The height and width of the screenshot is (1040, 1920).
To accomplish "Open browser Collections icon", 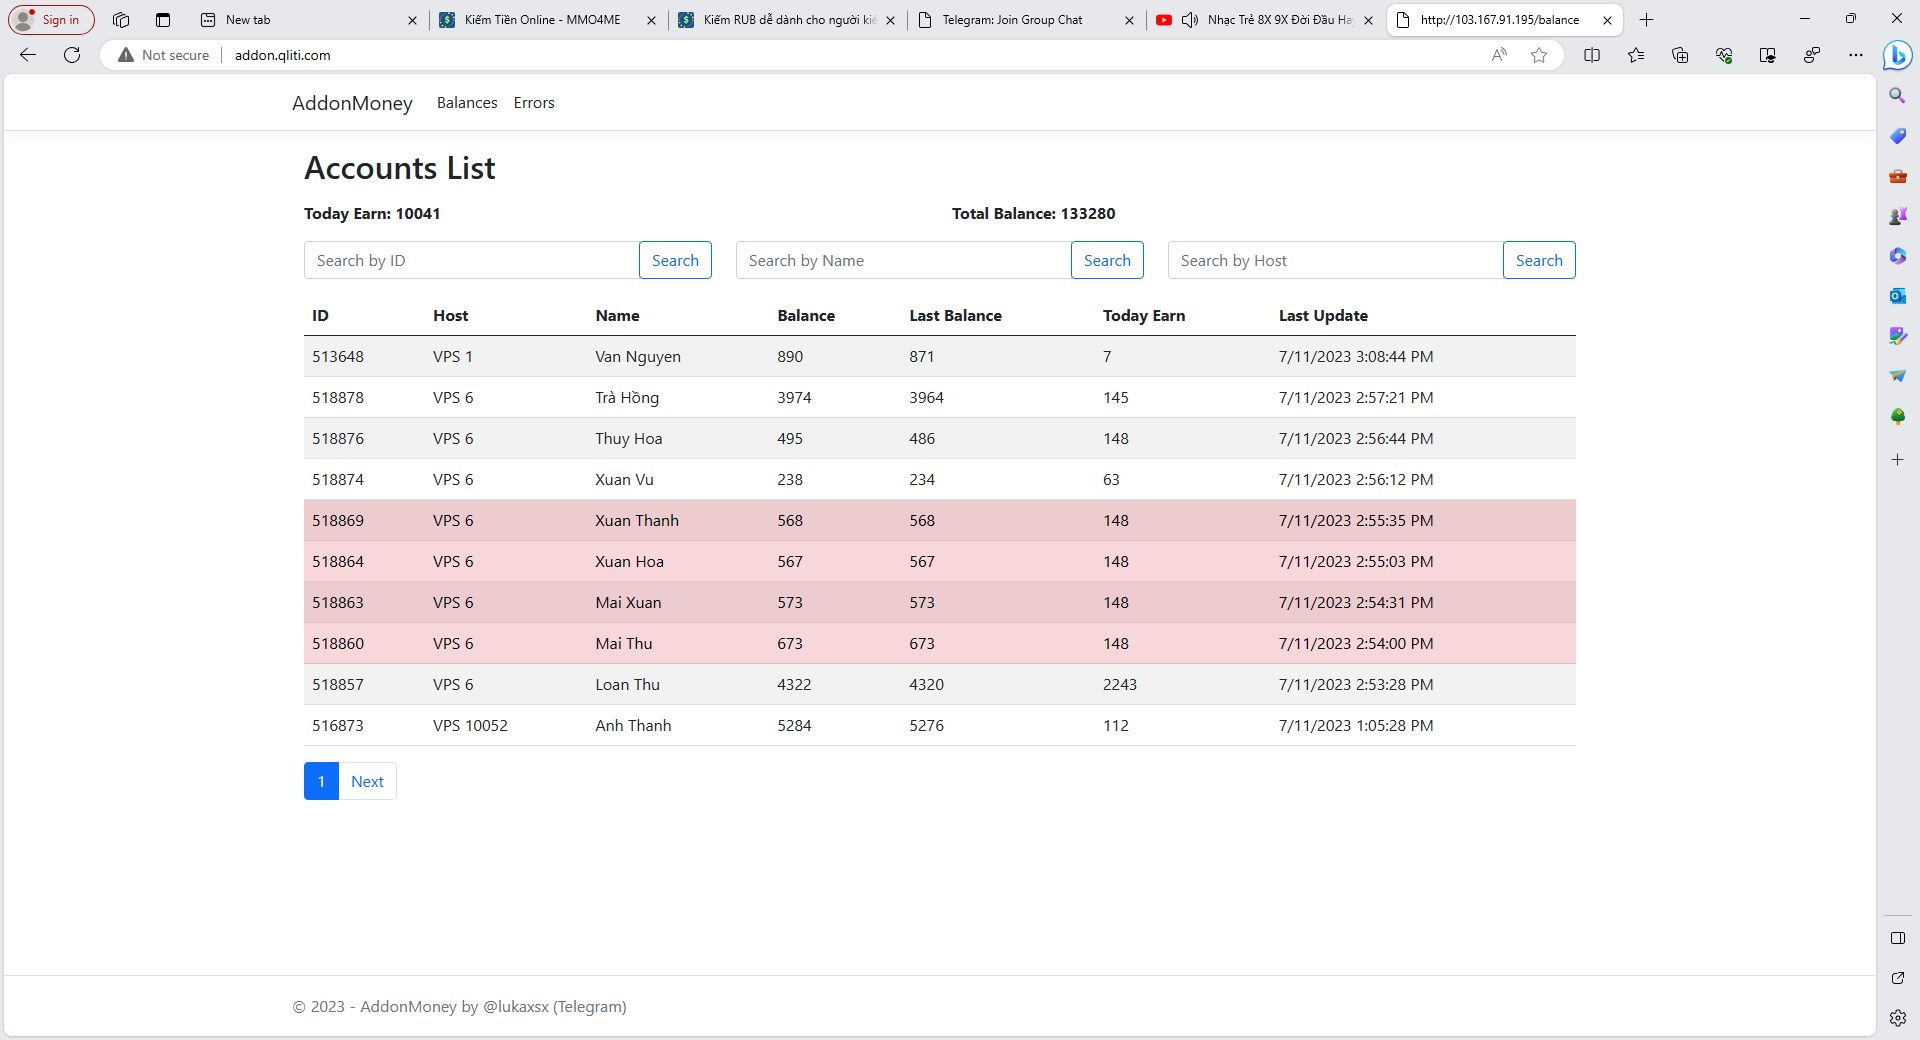I will click(x=1680, y=55).
